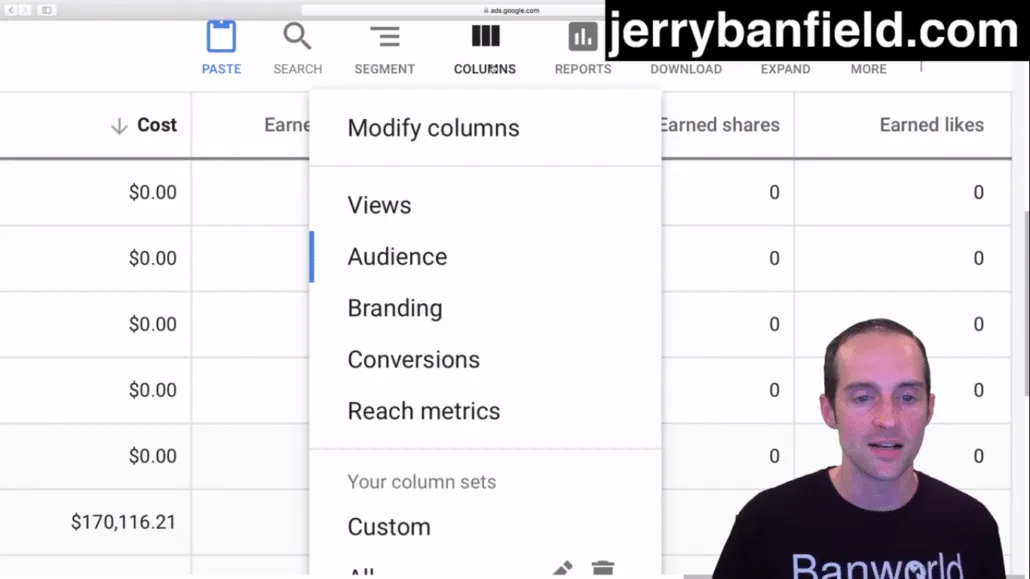Click the first $0.00 cost cell
Image resolution: width=1030 pixels, height=579 pixels.
[x=152, y=193]
